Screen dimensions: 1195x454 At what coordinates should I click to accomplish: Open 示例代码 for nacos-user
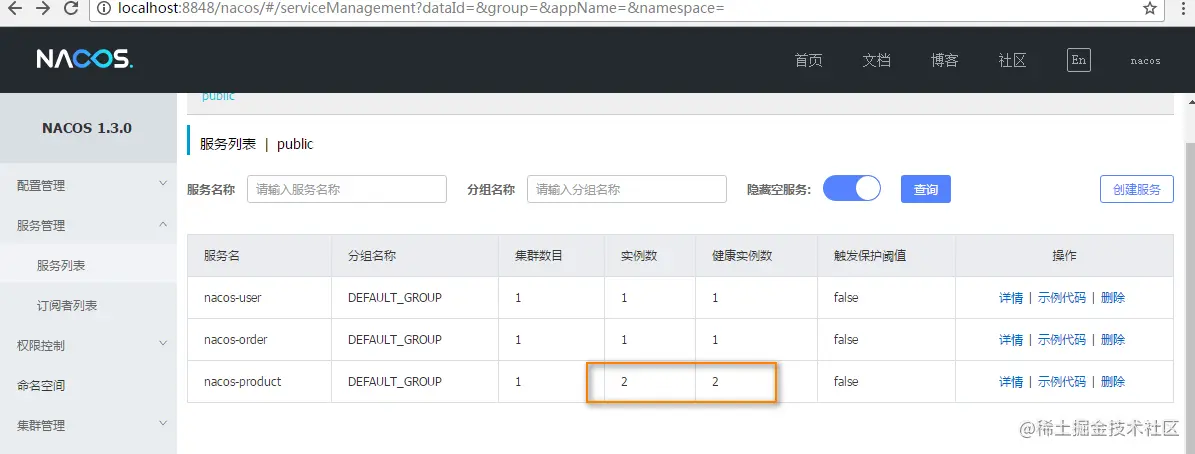1062,298
